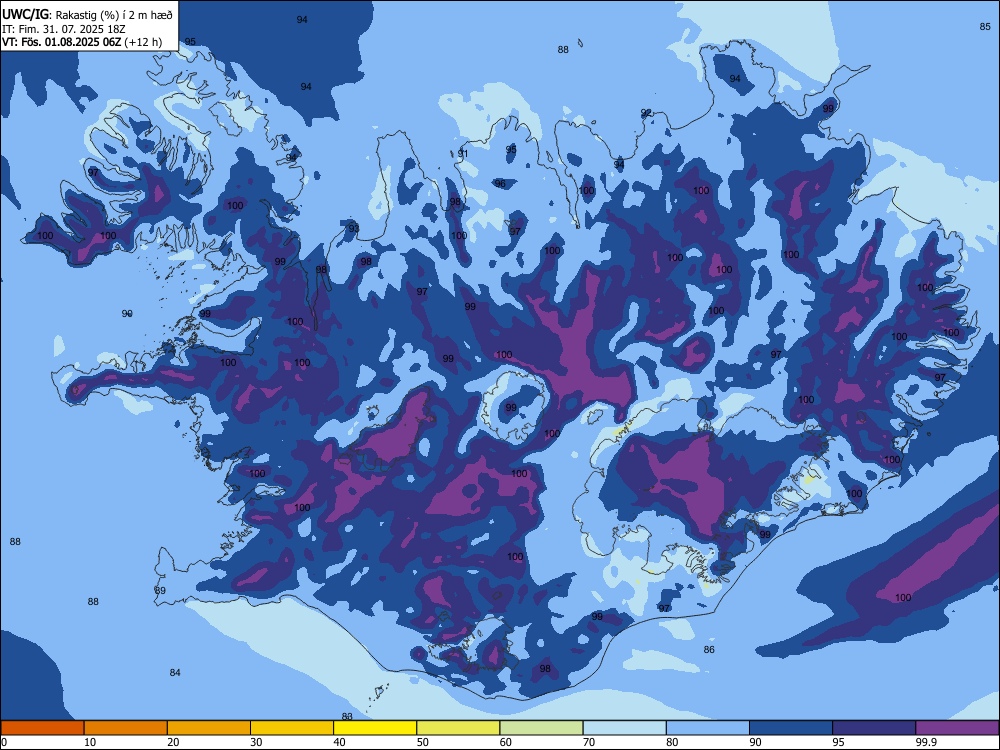This screenshot has width=1000, height=750.
Task: Select the 50–60 yellow-green legend swatch
Action: click(x=458, y=728)
